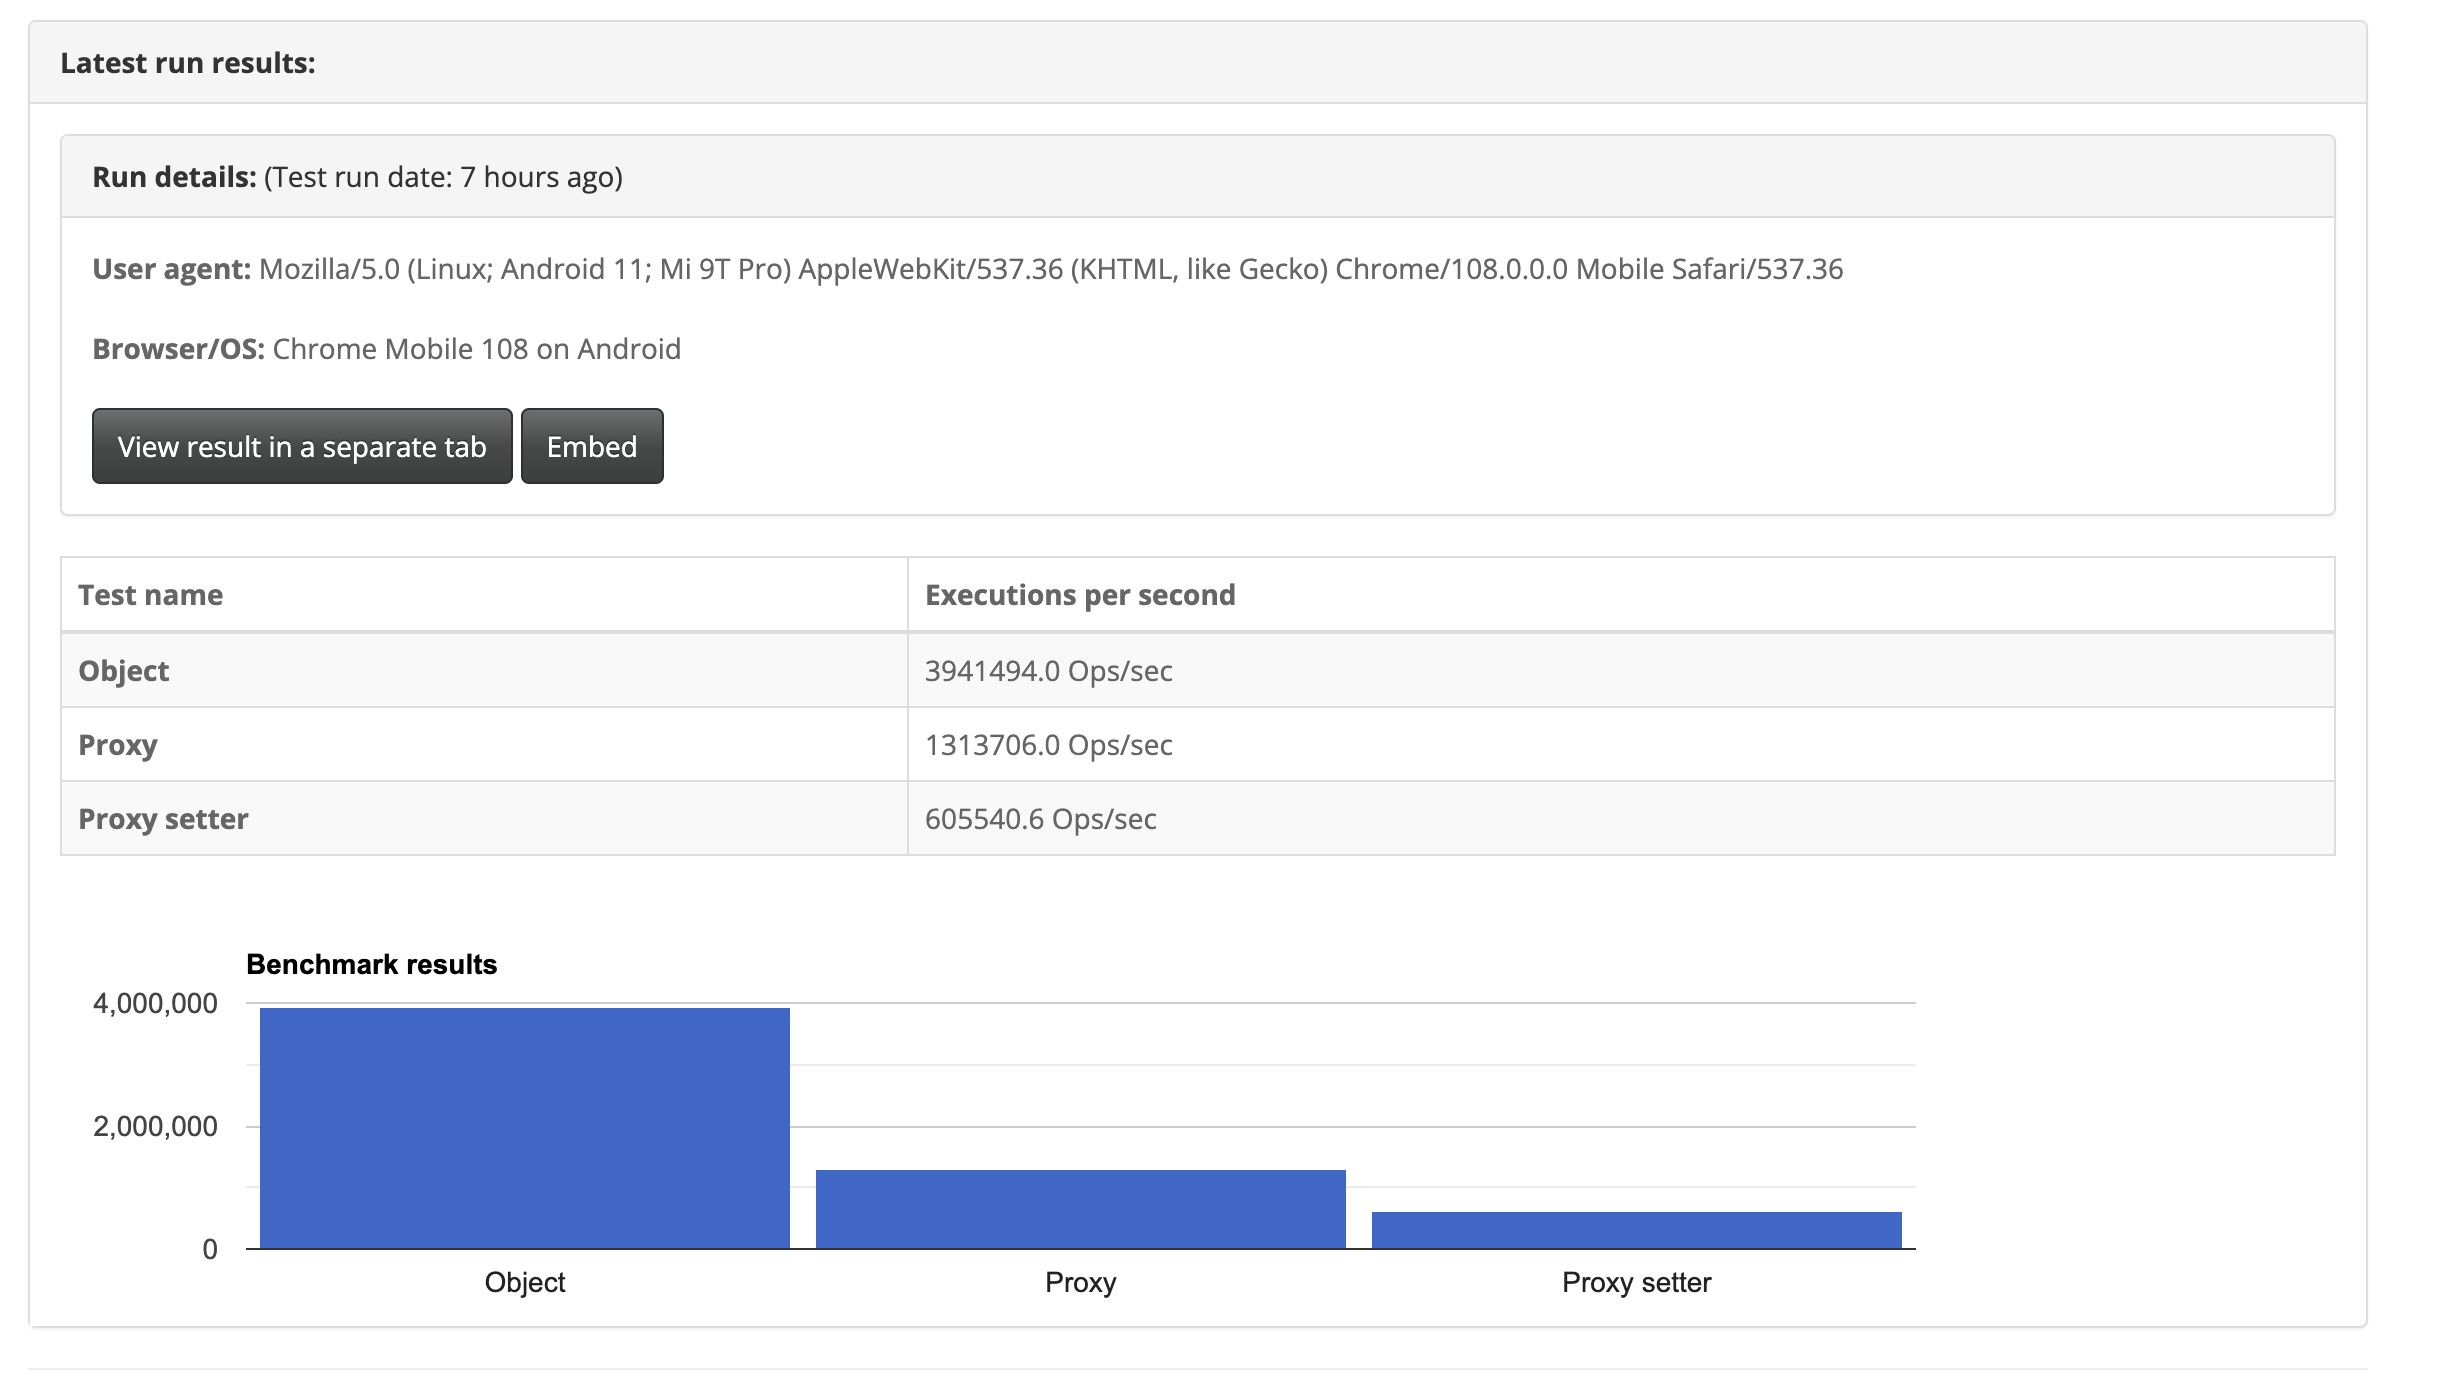Click the Proxy setter axis label
The width and height of the screenshot is (2448, 1392).
click(x=1636, y=1282)
